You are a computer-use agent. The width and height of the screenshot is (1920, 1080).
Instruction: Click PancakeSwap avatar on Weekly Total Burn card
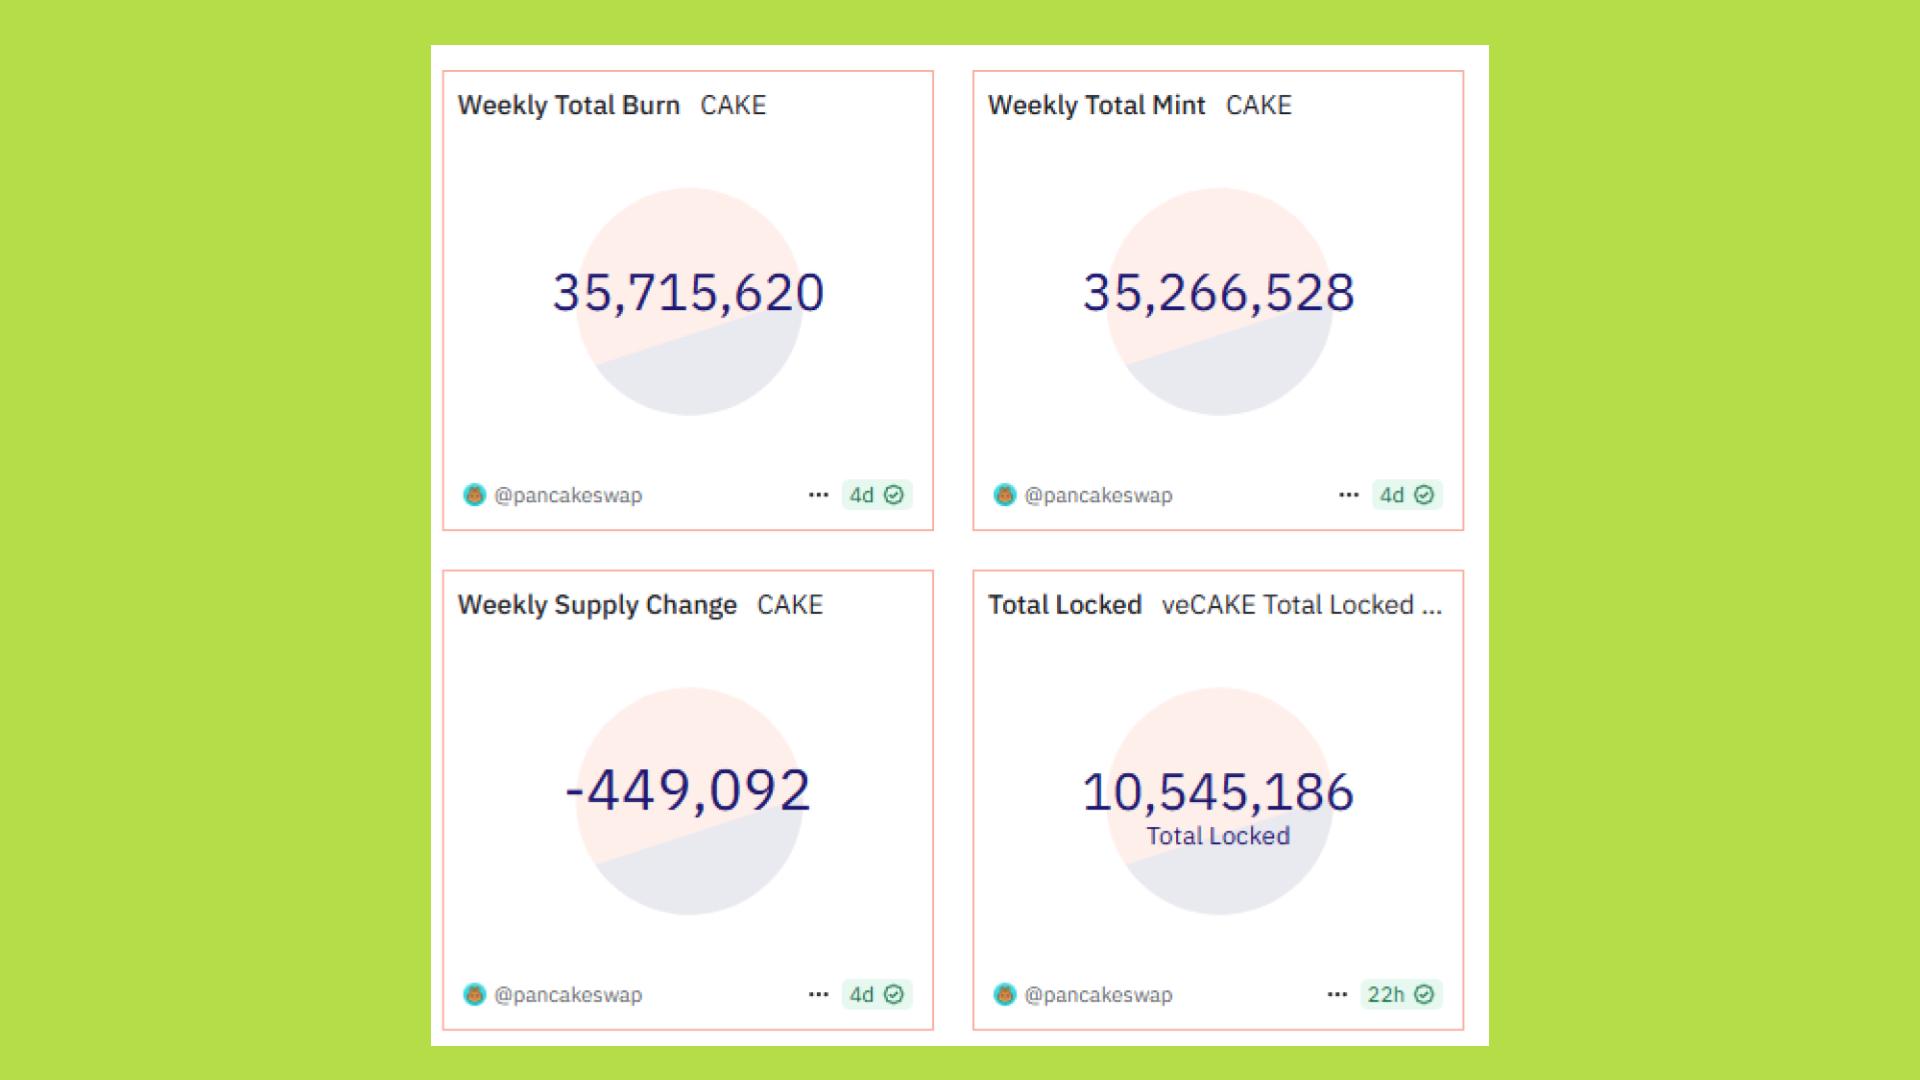click(x=474, y=495)
